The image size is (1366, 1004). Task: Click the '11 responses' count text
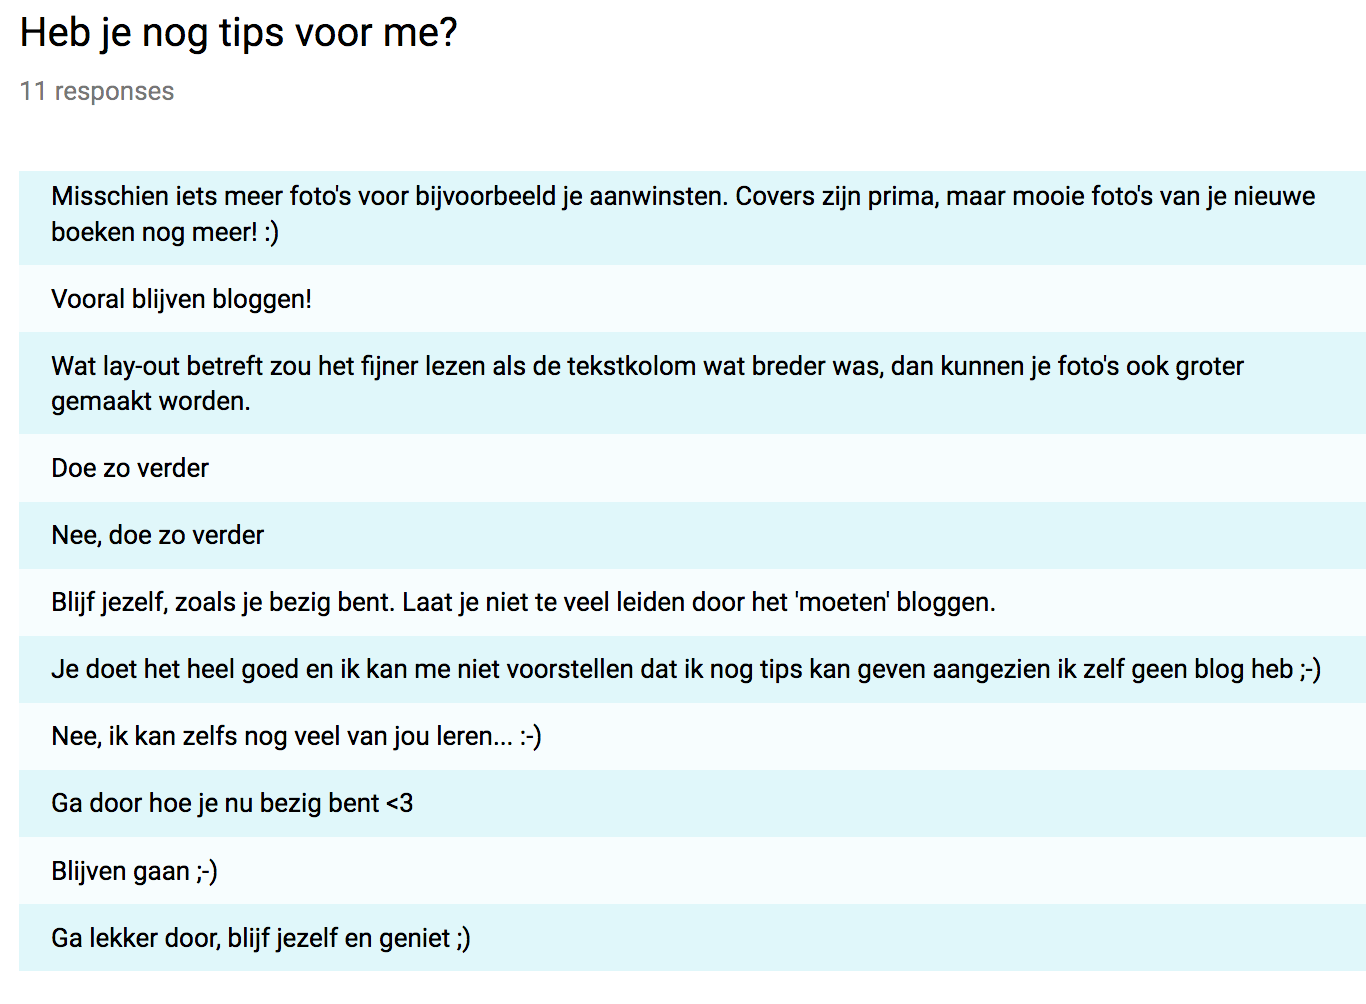pyautogui.click(x=97, y=91)
